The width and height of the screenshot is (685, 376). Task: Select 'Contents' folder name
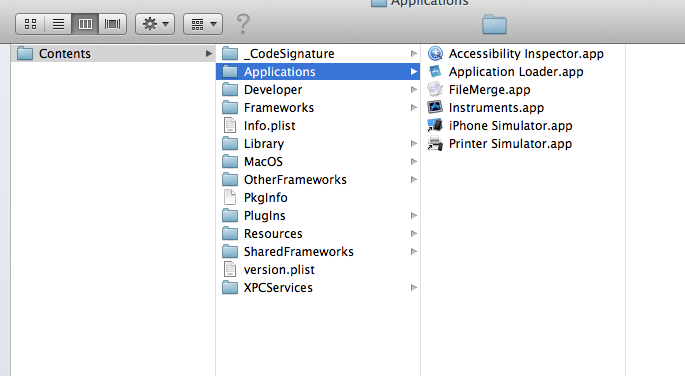pyautogui.click(x=65, y=53)
